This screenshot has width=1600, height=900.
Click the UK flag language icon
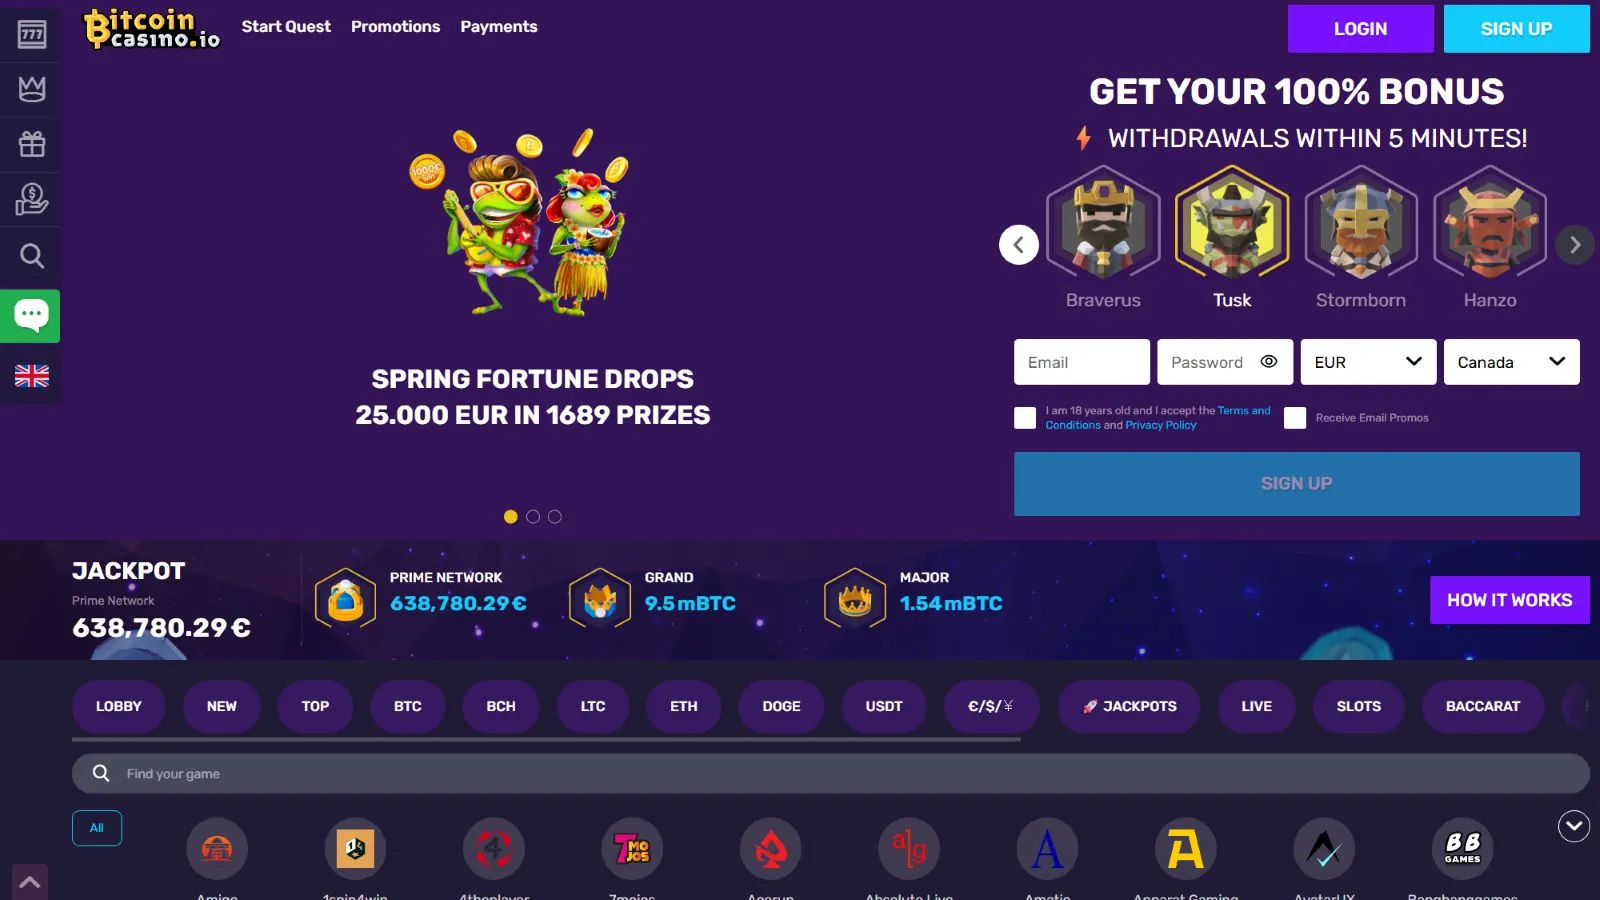(x=31, y=376)
